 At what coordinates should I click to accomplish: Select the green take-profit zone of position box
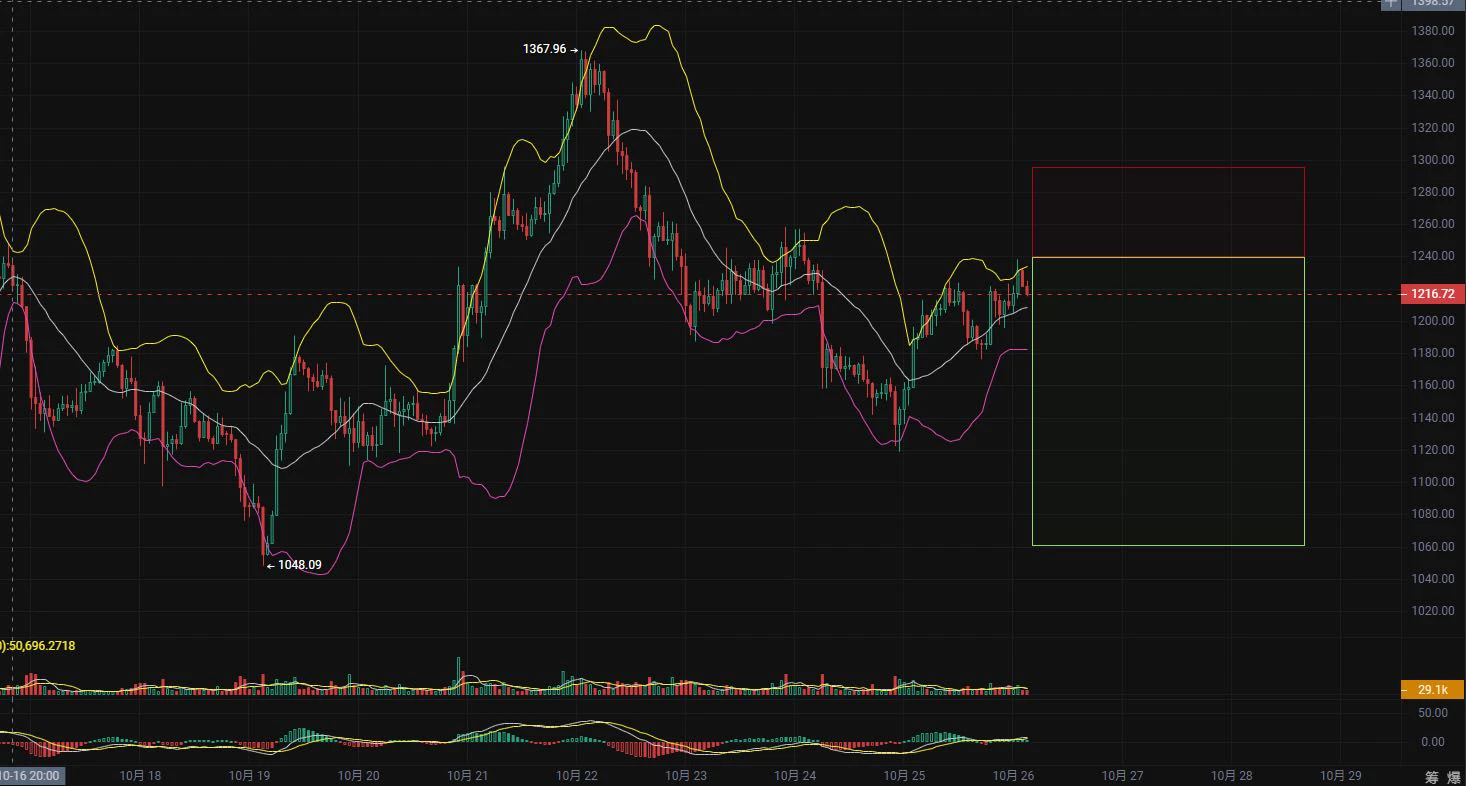tap(1168, 401)
